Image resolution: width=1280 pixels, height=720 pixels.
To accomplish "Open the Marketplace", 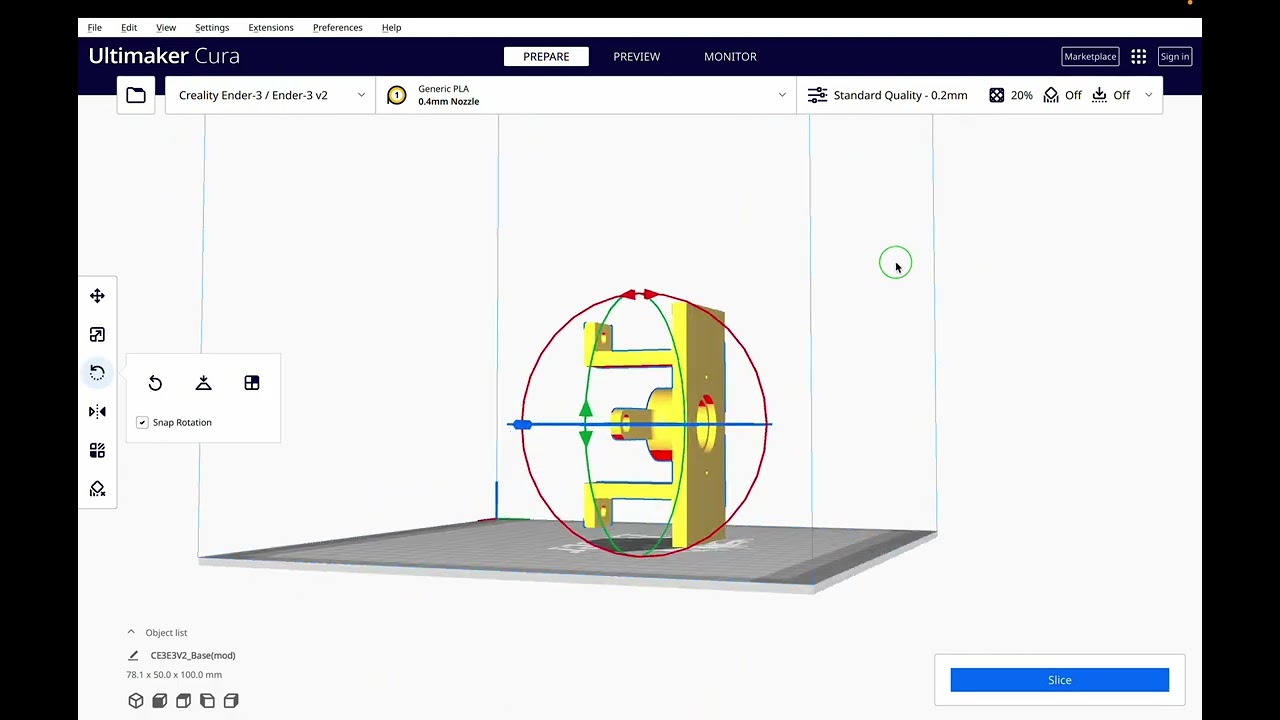I will pos(1090,57).
